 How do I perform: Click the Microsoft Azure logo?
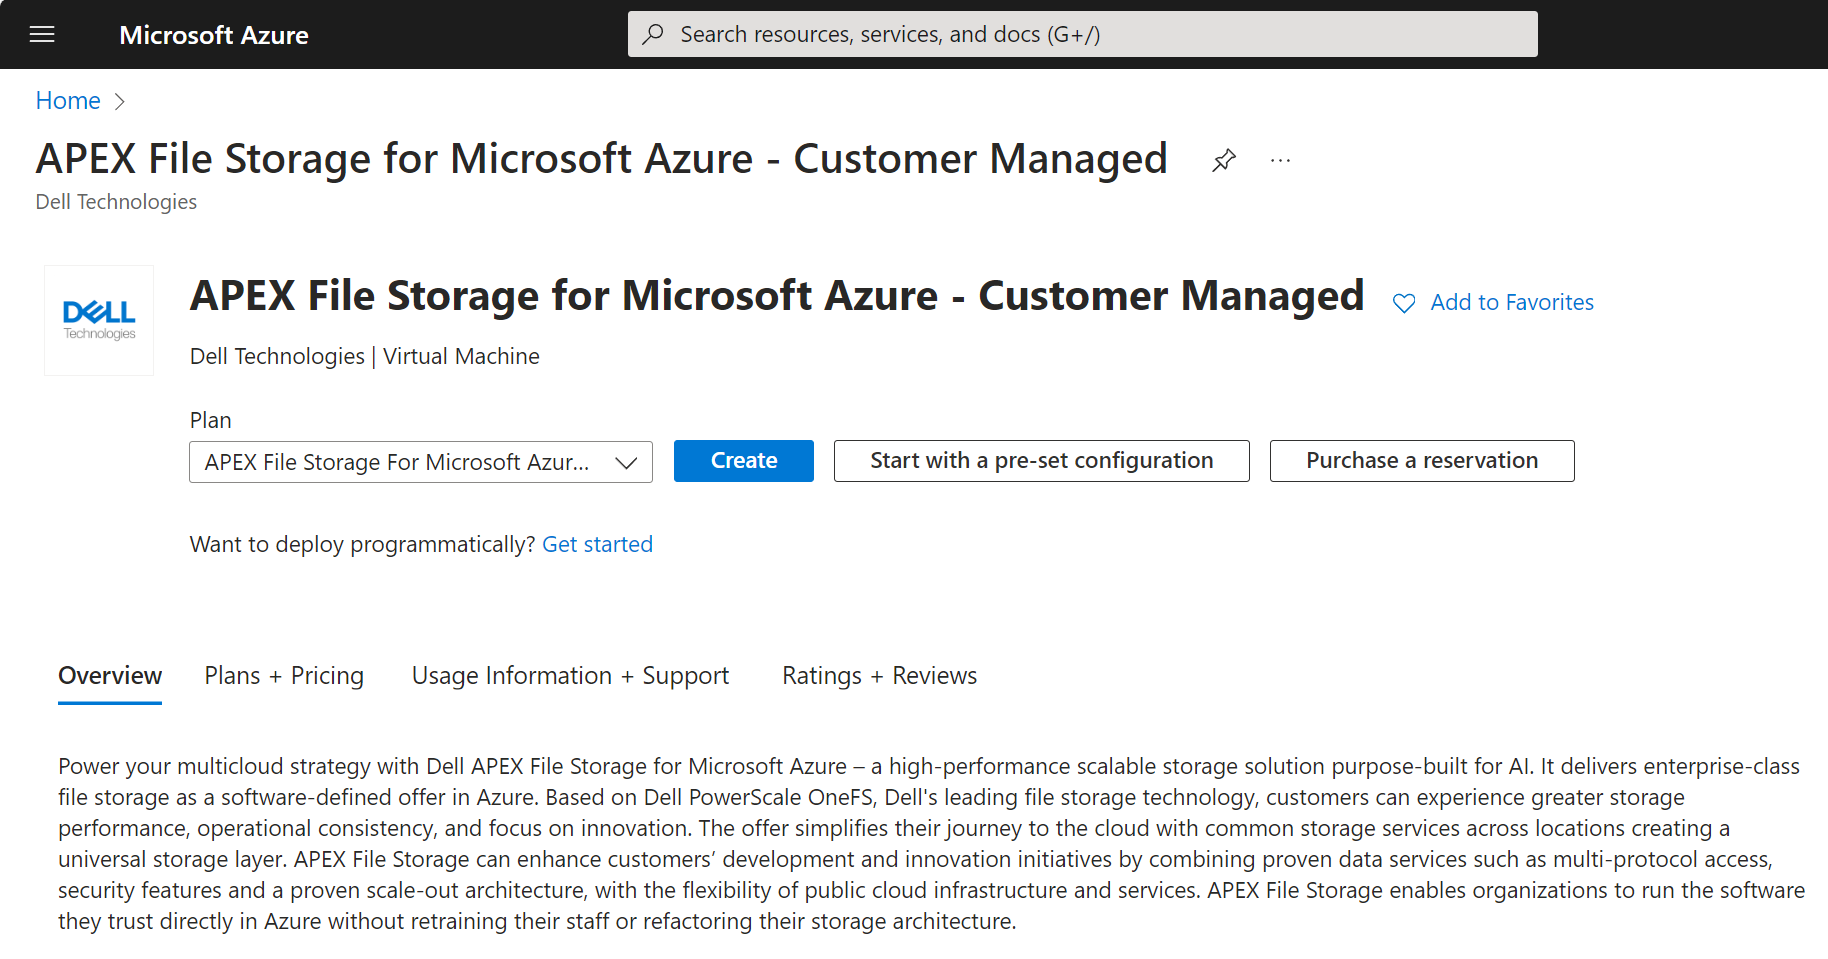[213, 34]
